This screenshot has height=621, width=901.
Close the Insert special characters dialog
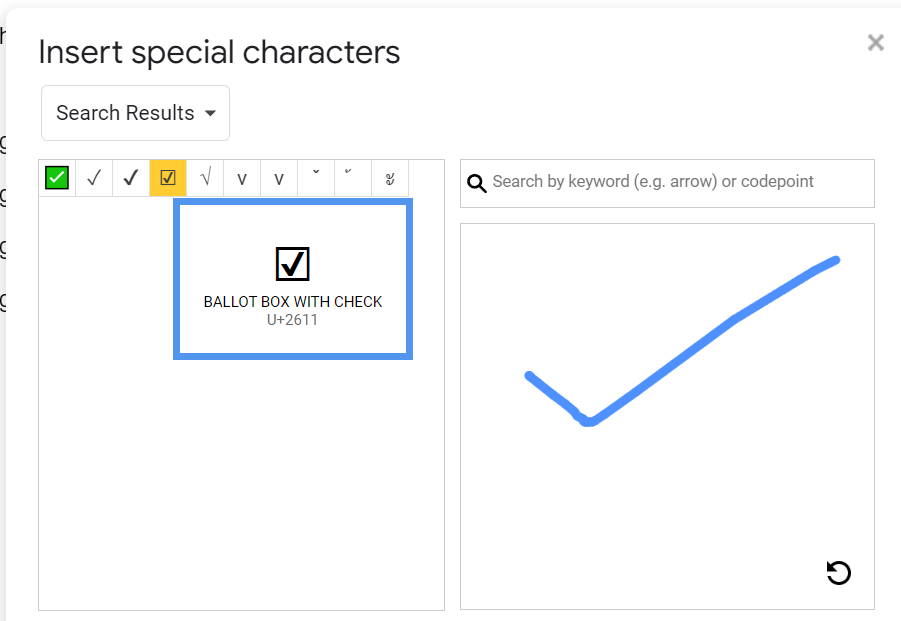click(876, 42)
